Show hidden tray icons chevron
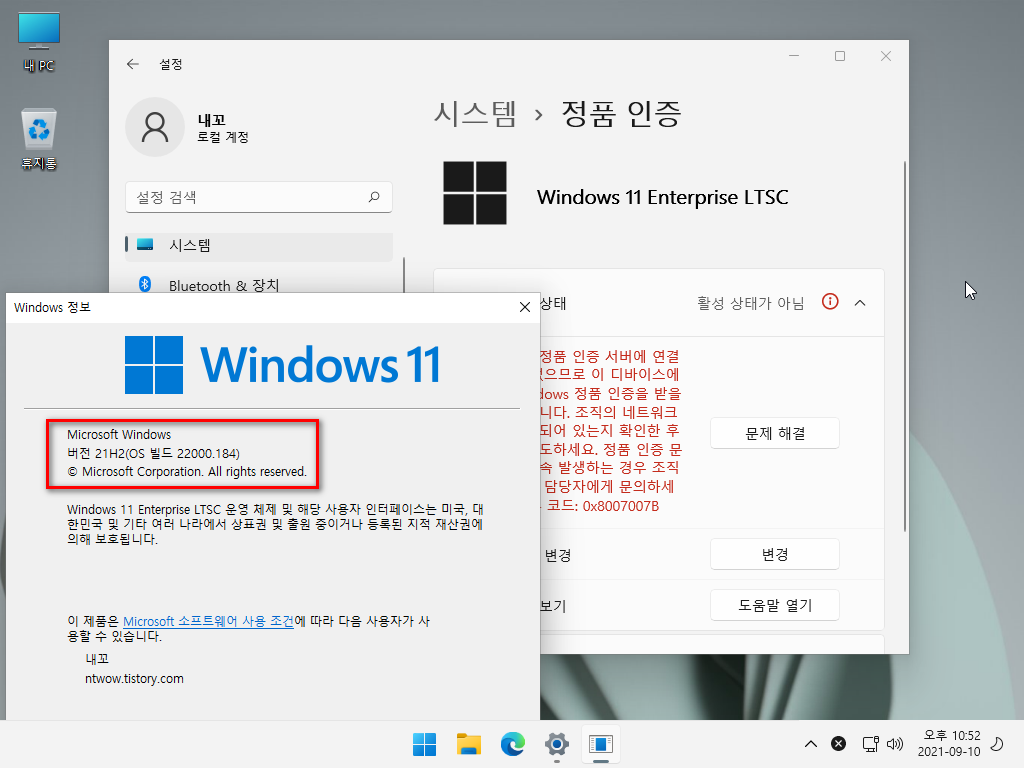This screenshot has height=768, width=1024. click(x=810, y=744)
